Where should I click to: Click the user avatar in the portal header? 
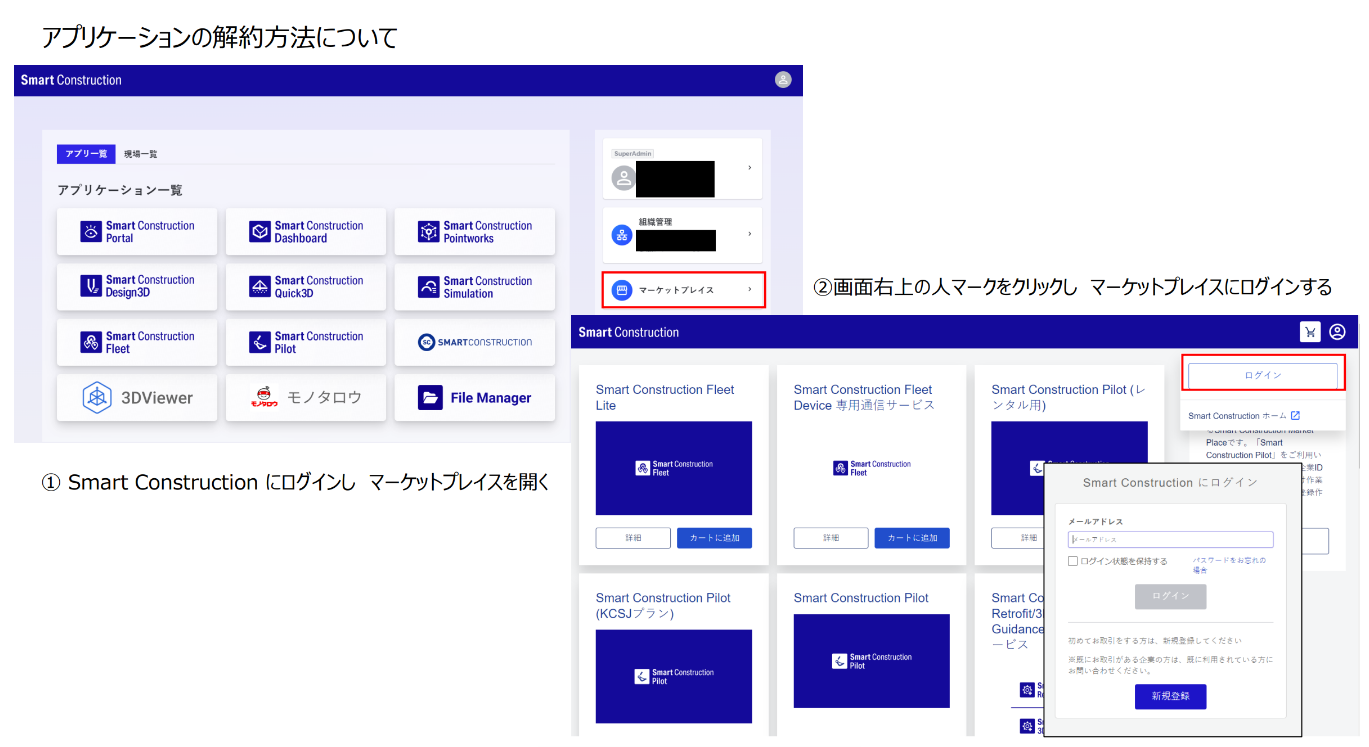click(x=783, y=80)
